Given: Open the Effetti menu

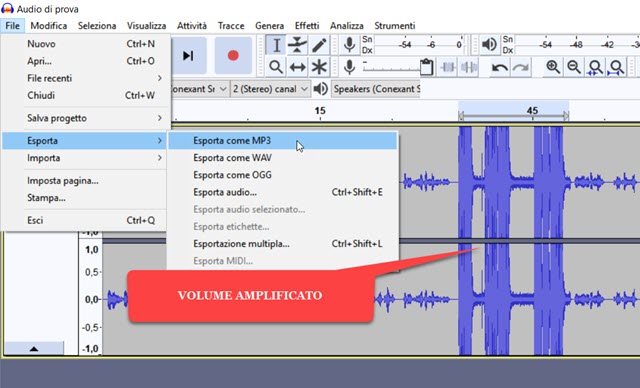Looking at the screenshot, I should coord(307,26).
